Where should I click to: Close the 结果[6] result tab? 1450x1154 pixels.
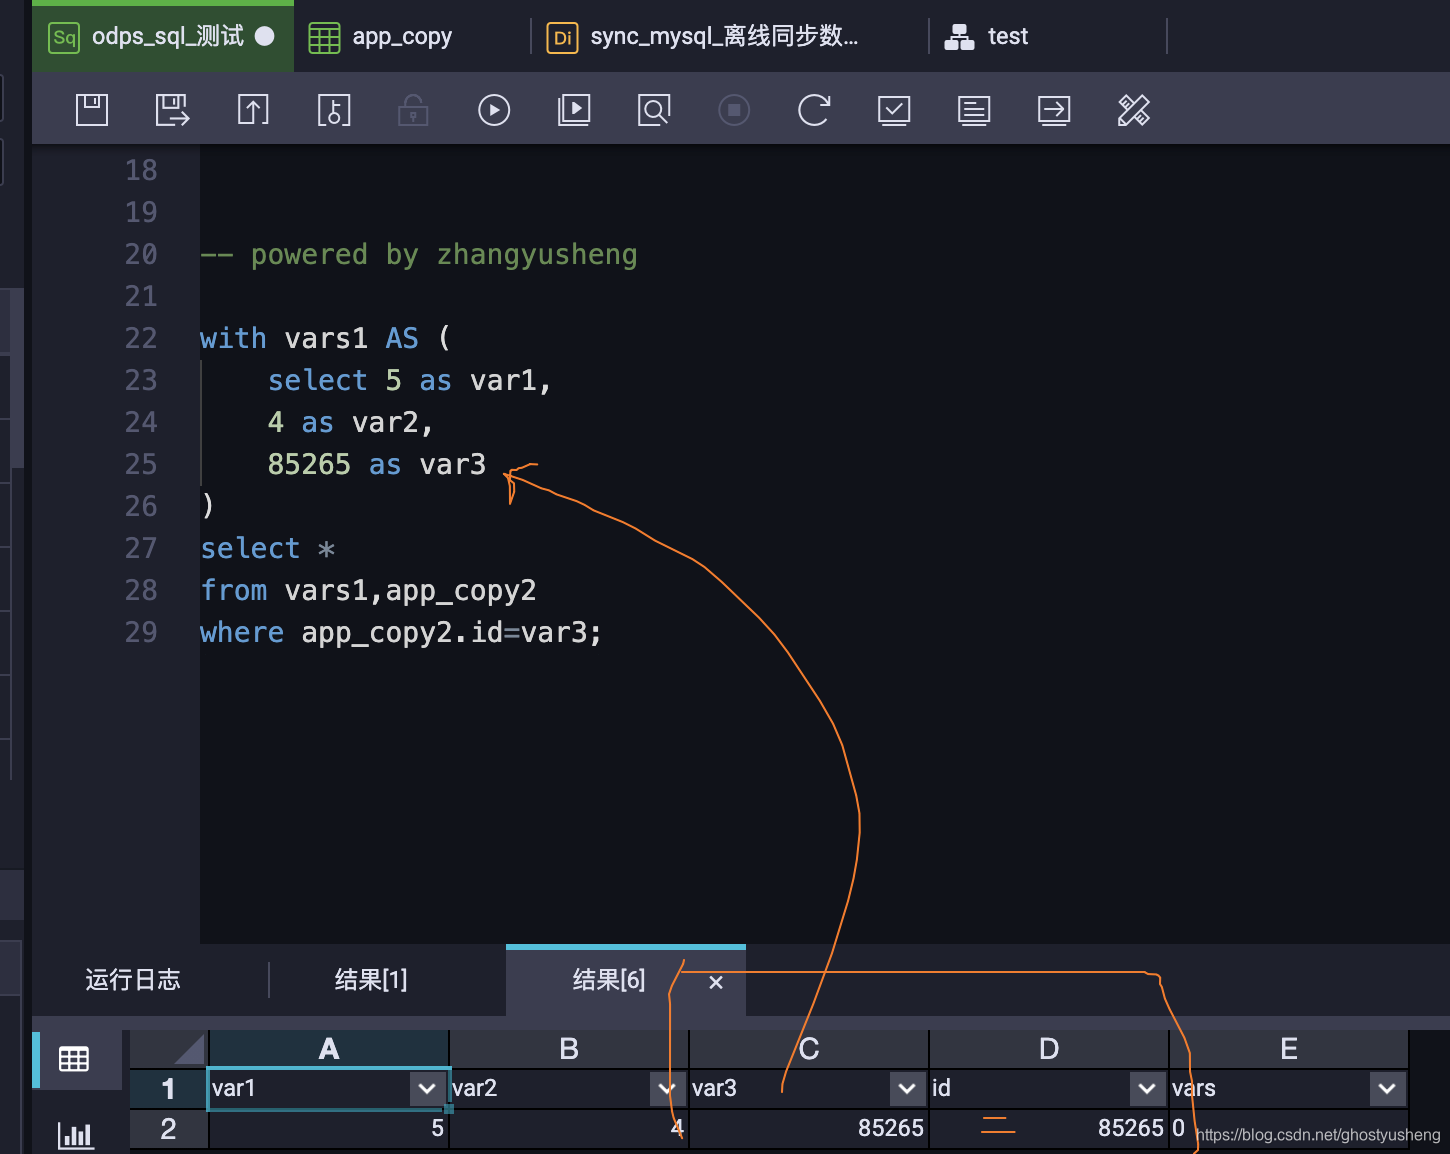(x=716, y=983)
